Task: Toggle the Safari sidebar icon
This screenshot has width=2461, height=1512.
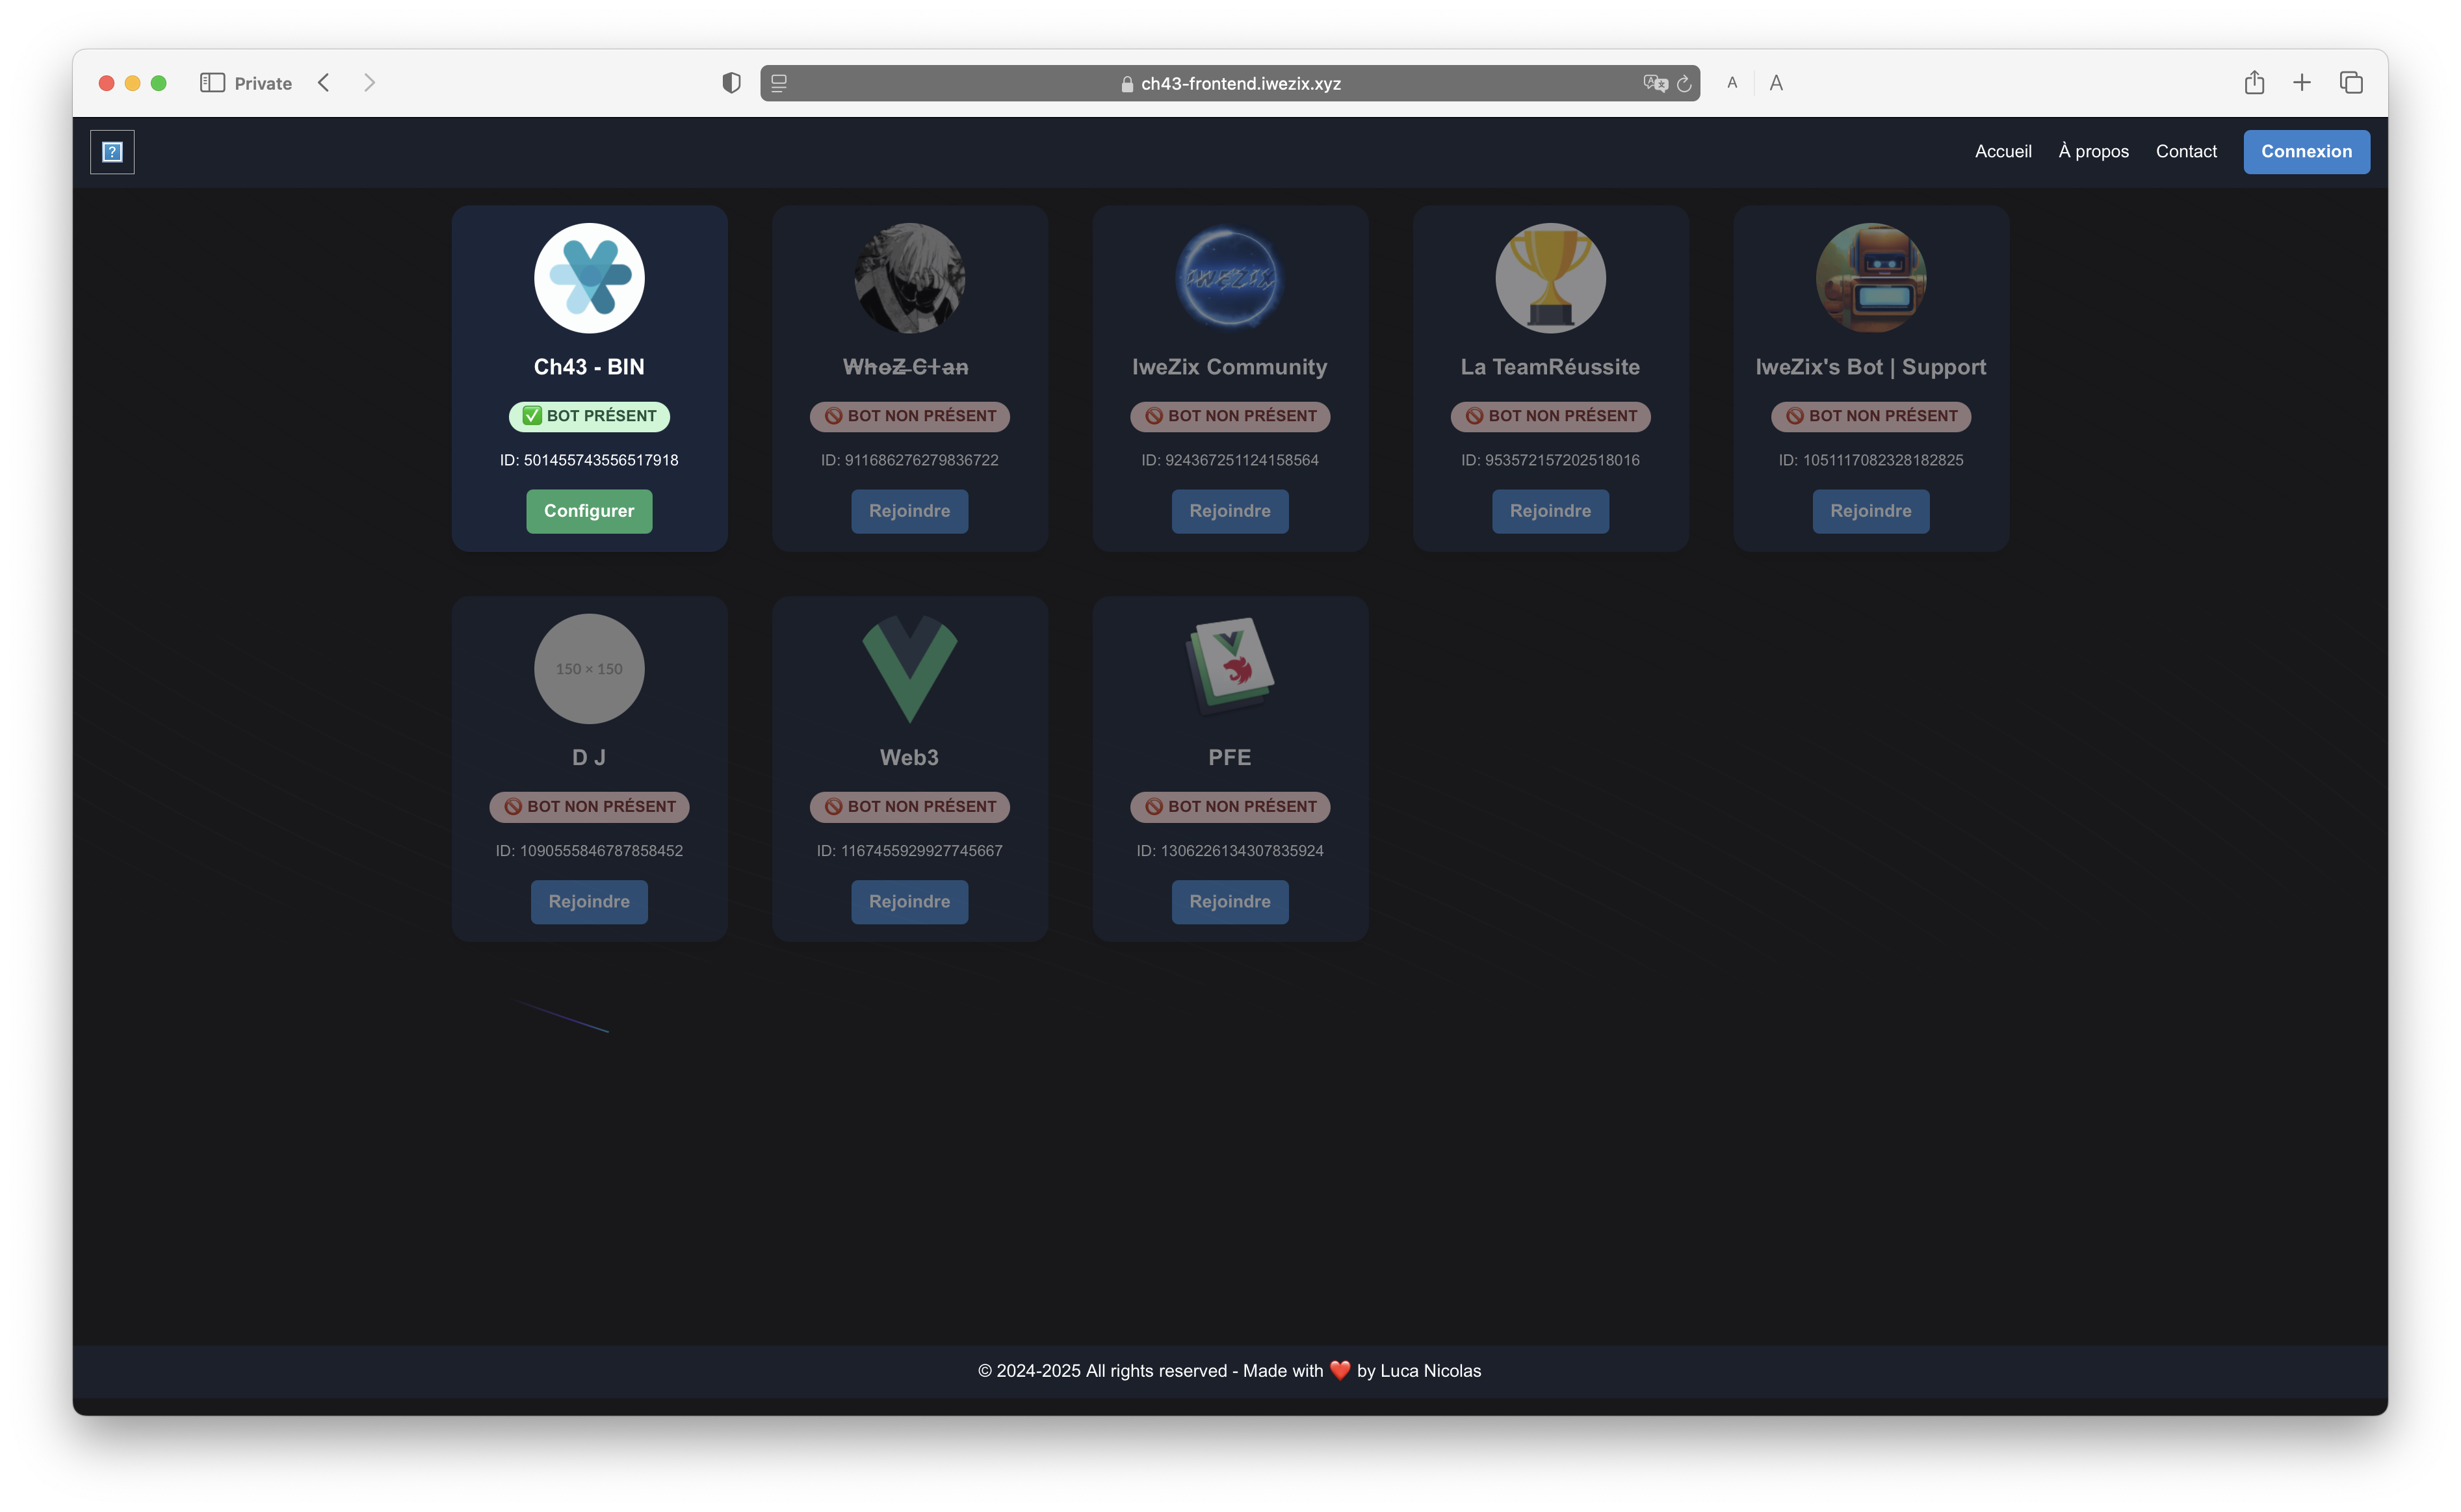Action: click(x=212, y=83)
